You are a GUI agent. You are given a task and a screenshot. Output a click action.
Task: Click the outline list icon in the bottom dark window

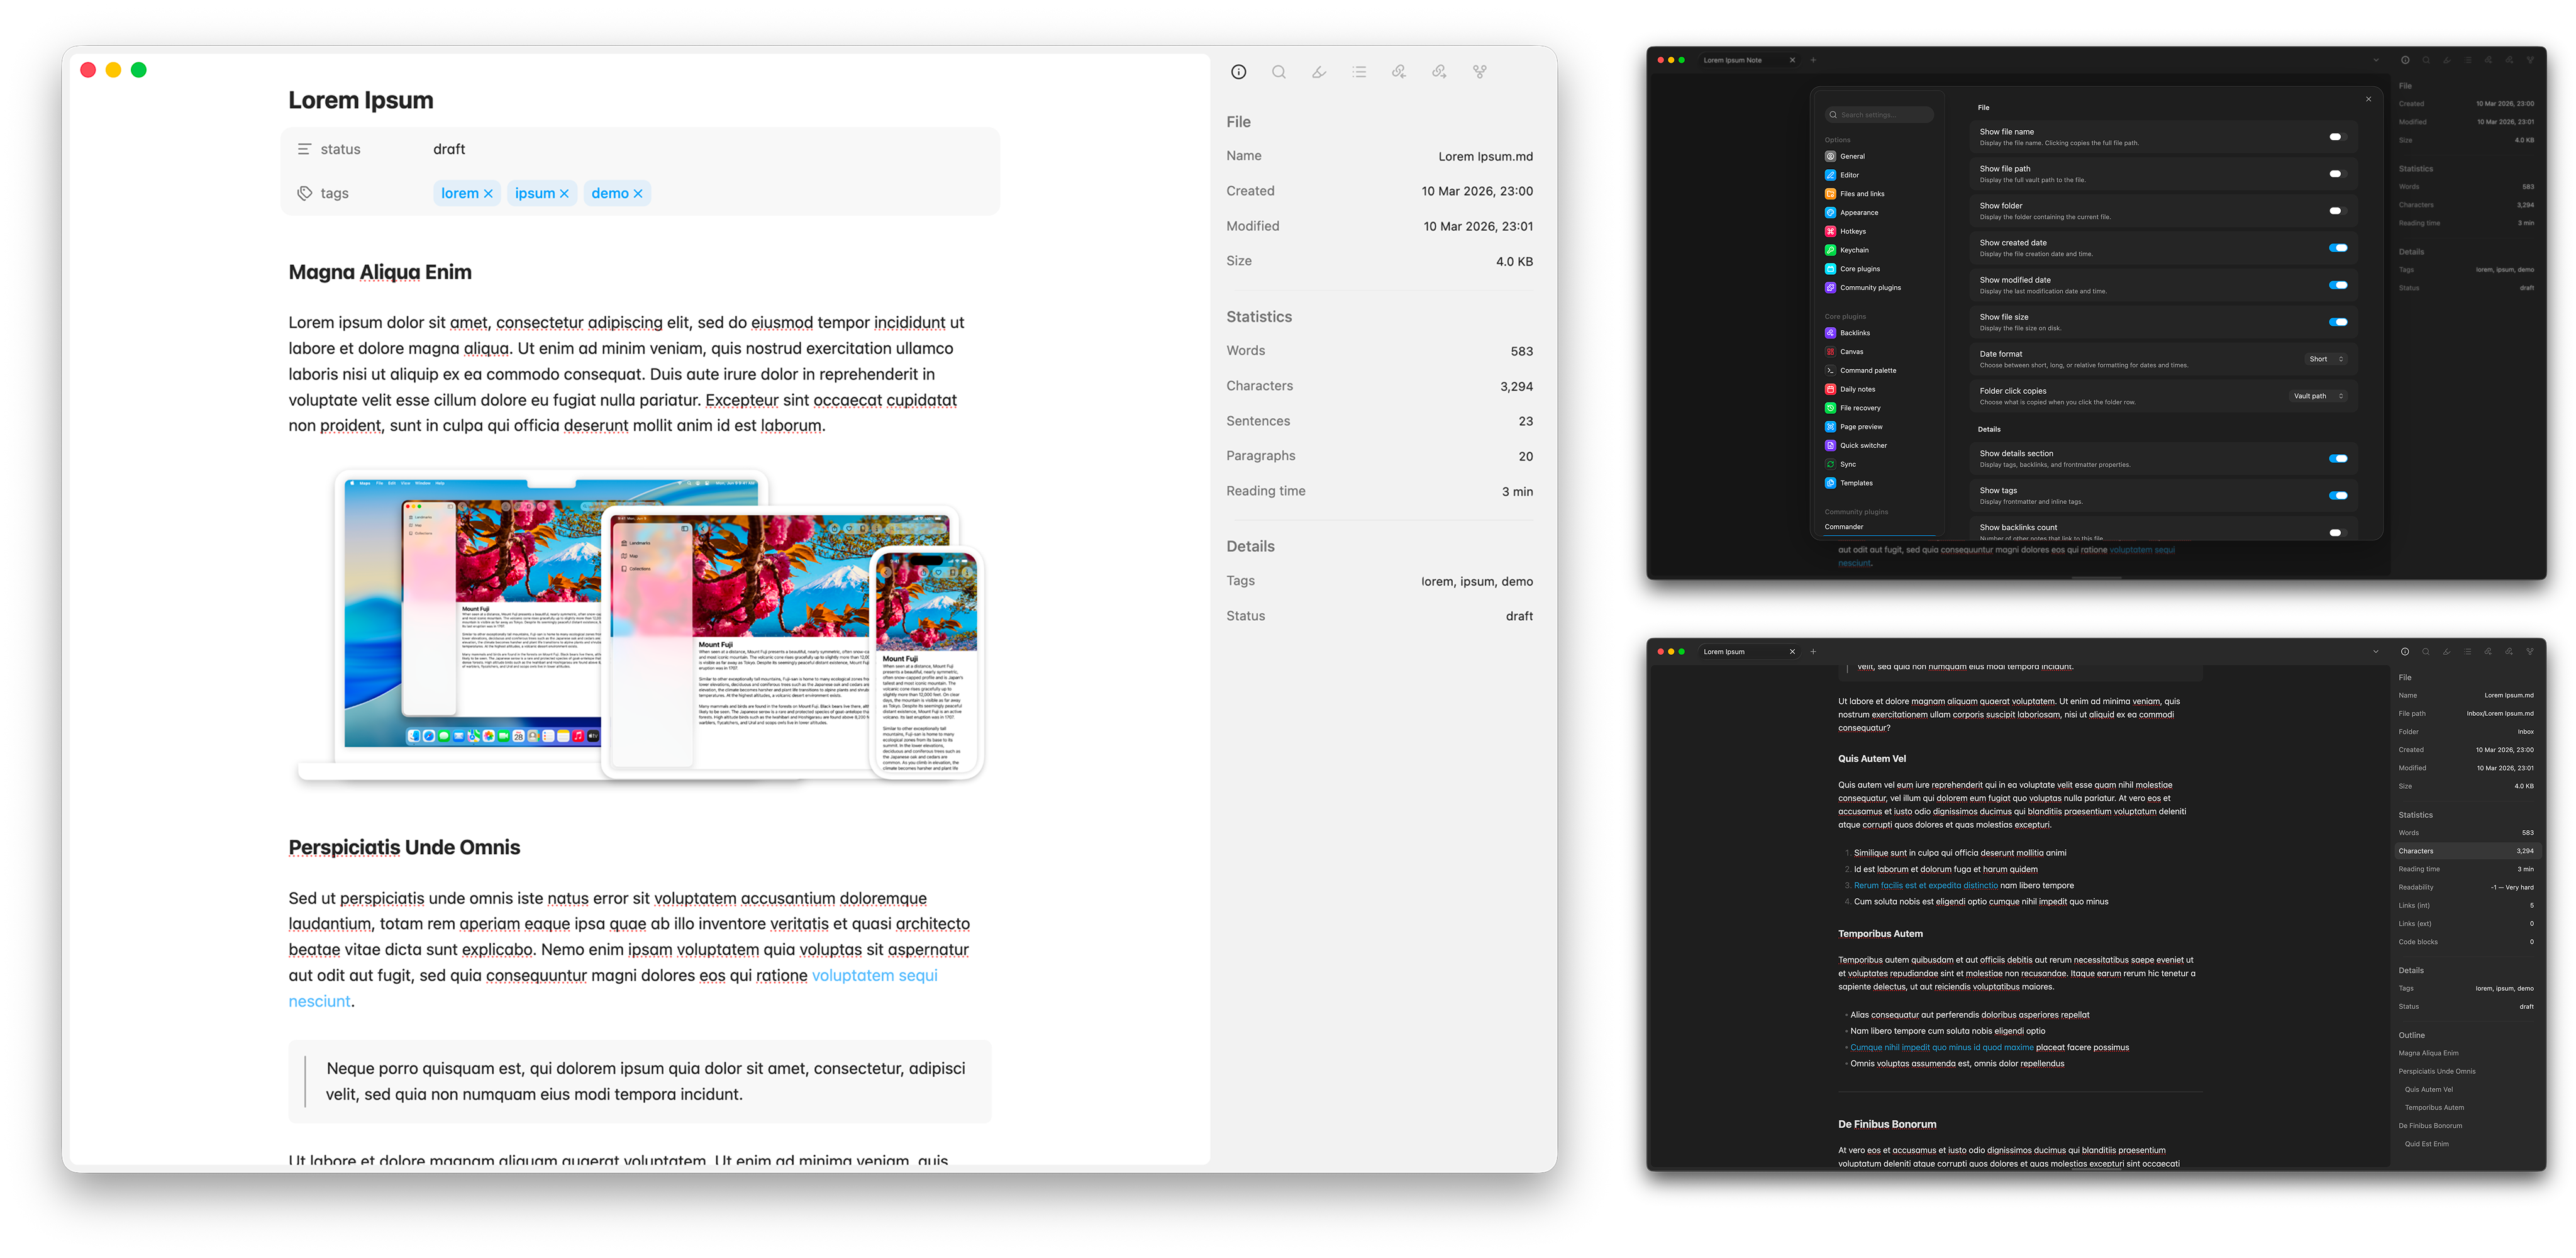pos(2467,651)
